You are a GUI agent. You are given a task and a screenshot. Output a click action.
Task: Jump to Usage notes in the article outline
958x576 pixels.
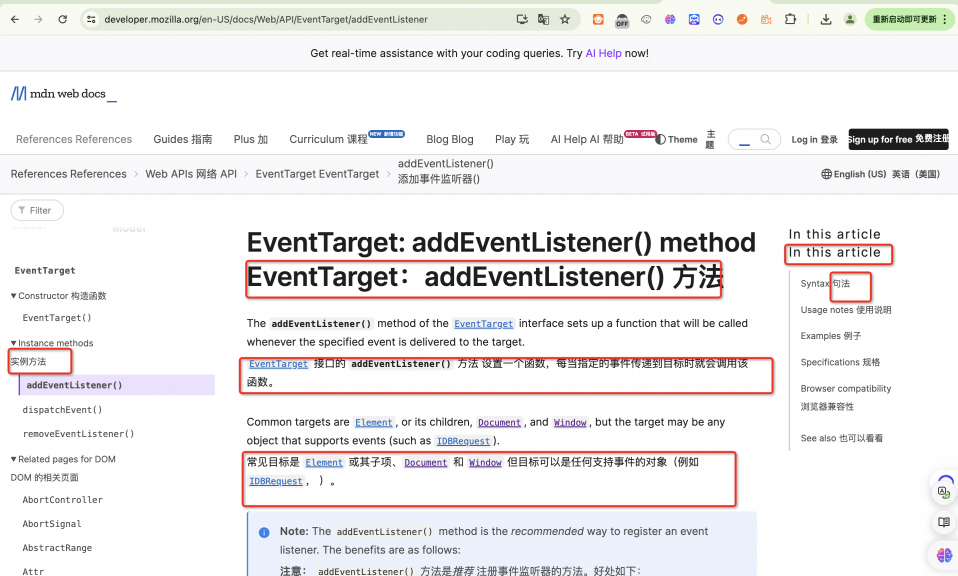846,310
